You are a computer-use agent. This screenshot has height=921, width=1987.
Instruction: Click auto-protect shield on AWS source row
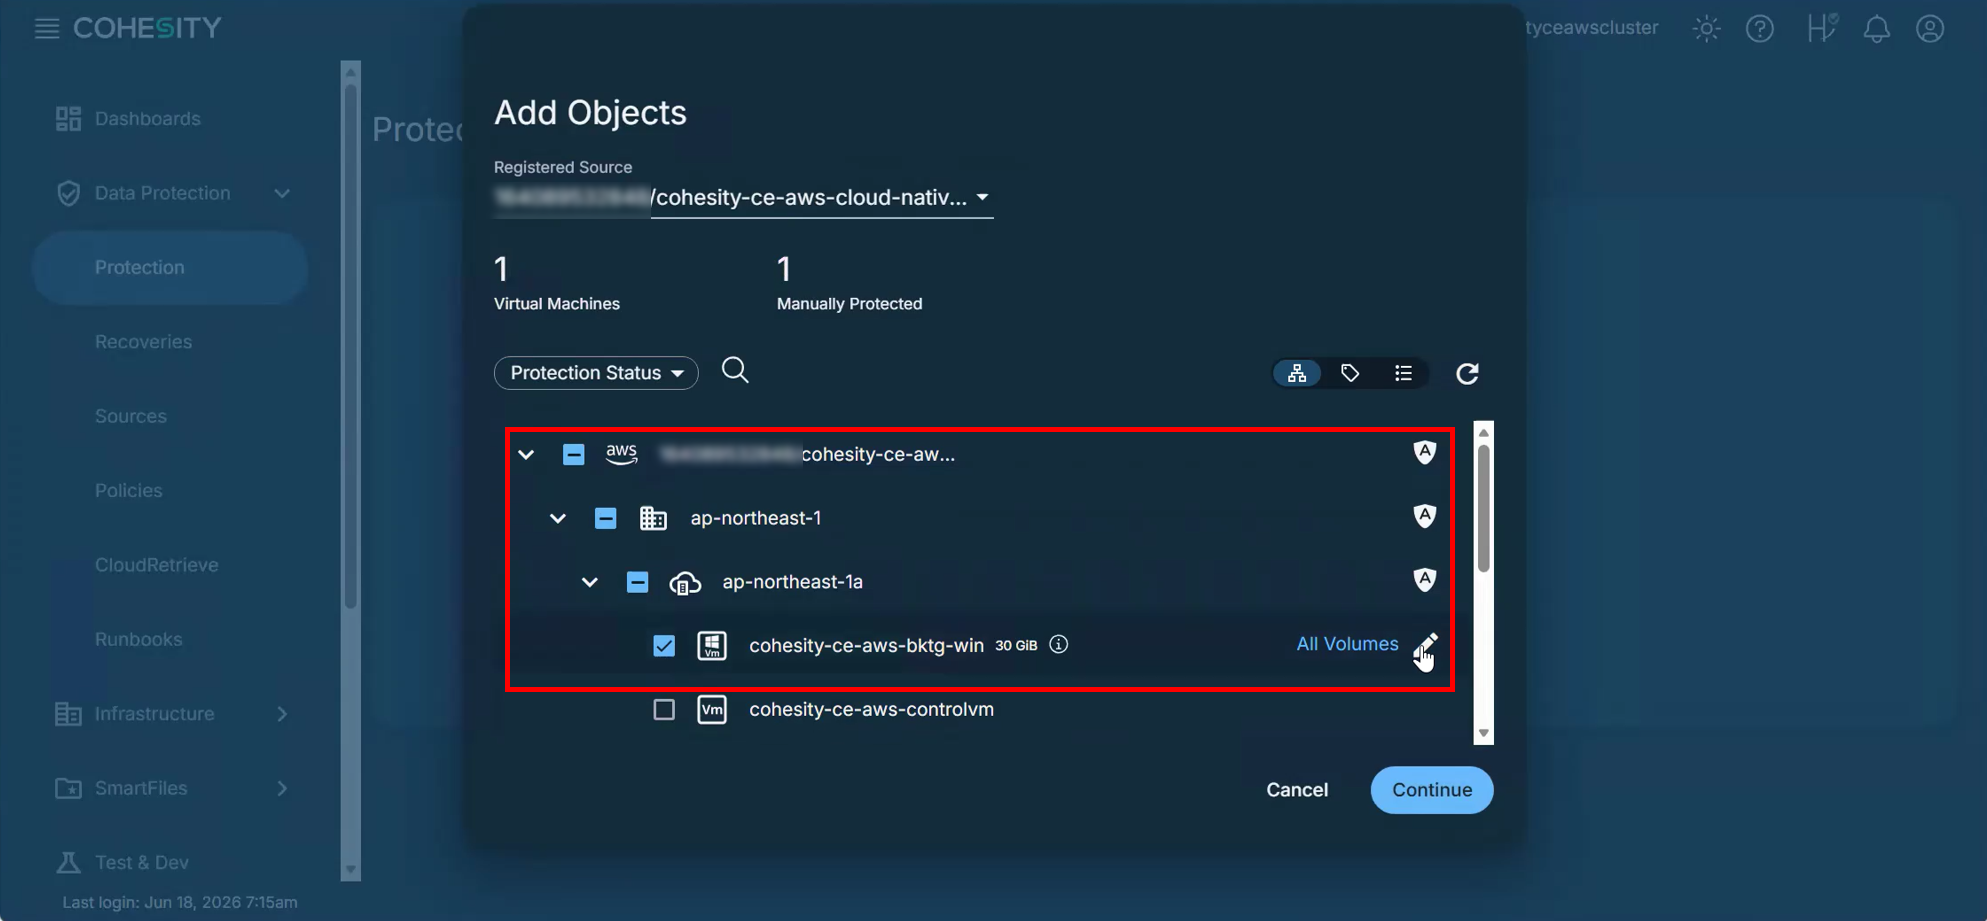[1424, 452]
